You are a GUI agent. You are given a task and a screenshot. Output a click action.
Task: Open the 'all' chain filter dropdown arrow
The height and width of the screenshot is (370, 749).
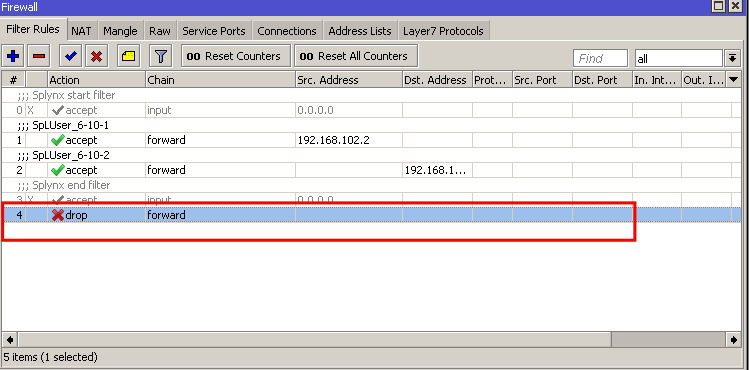click(x=732, y=58)
